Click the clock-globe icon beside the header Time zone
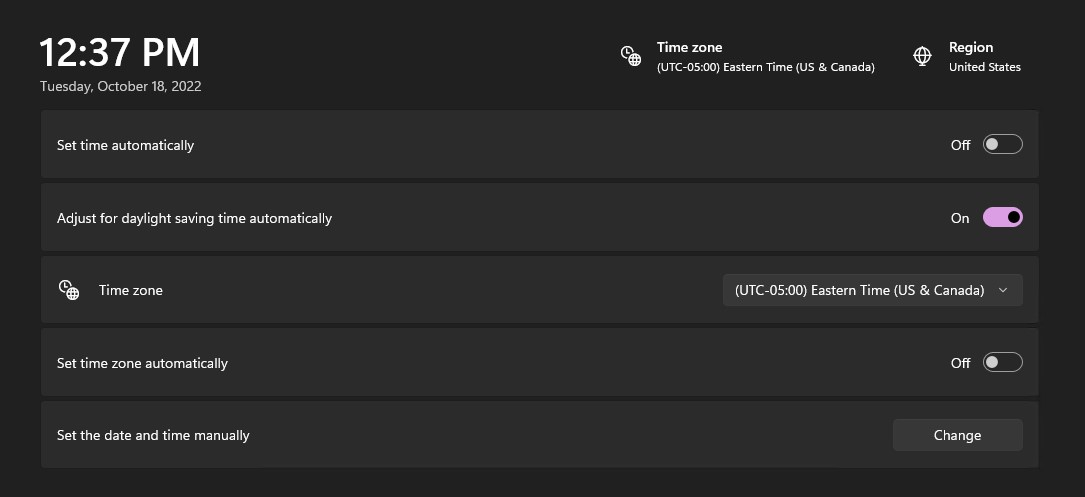Screen dimensions: 1085x497 pos(630,56)
